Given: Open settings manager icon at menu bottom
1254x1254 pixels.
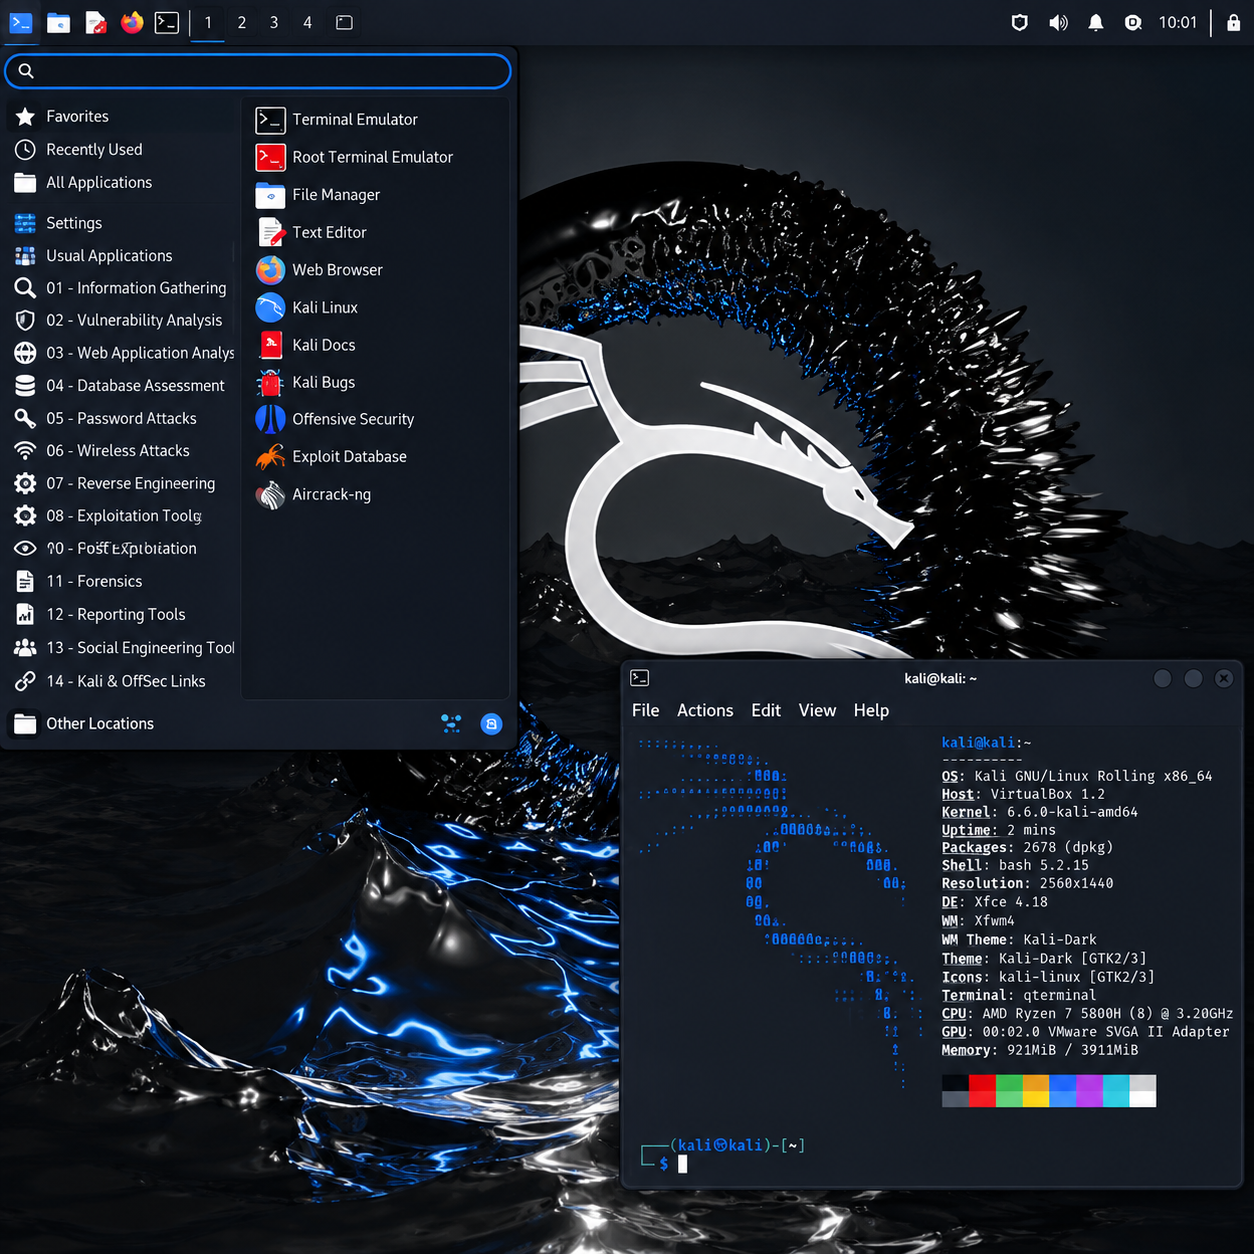Looking at the screenshot, I should pyautogui.click(x=451, y=723).
